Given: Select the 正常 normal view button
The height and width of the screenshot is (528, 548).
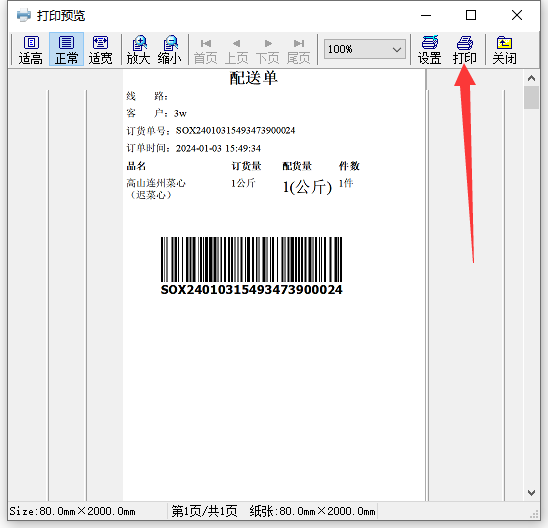Looking at the screenshot, I should point(66,50).
